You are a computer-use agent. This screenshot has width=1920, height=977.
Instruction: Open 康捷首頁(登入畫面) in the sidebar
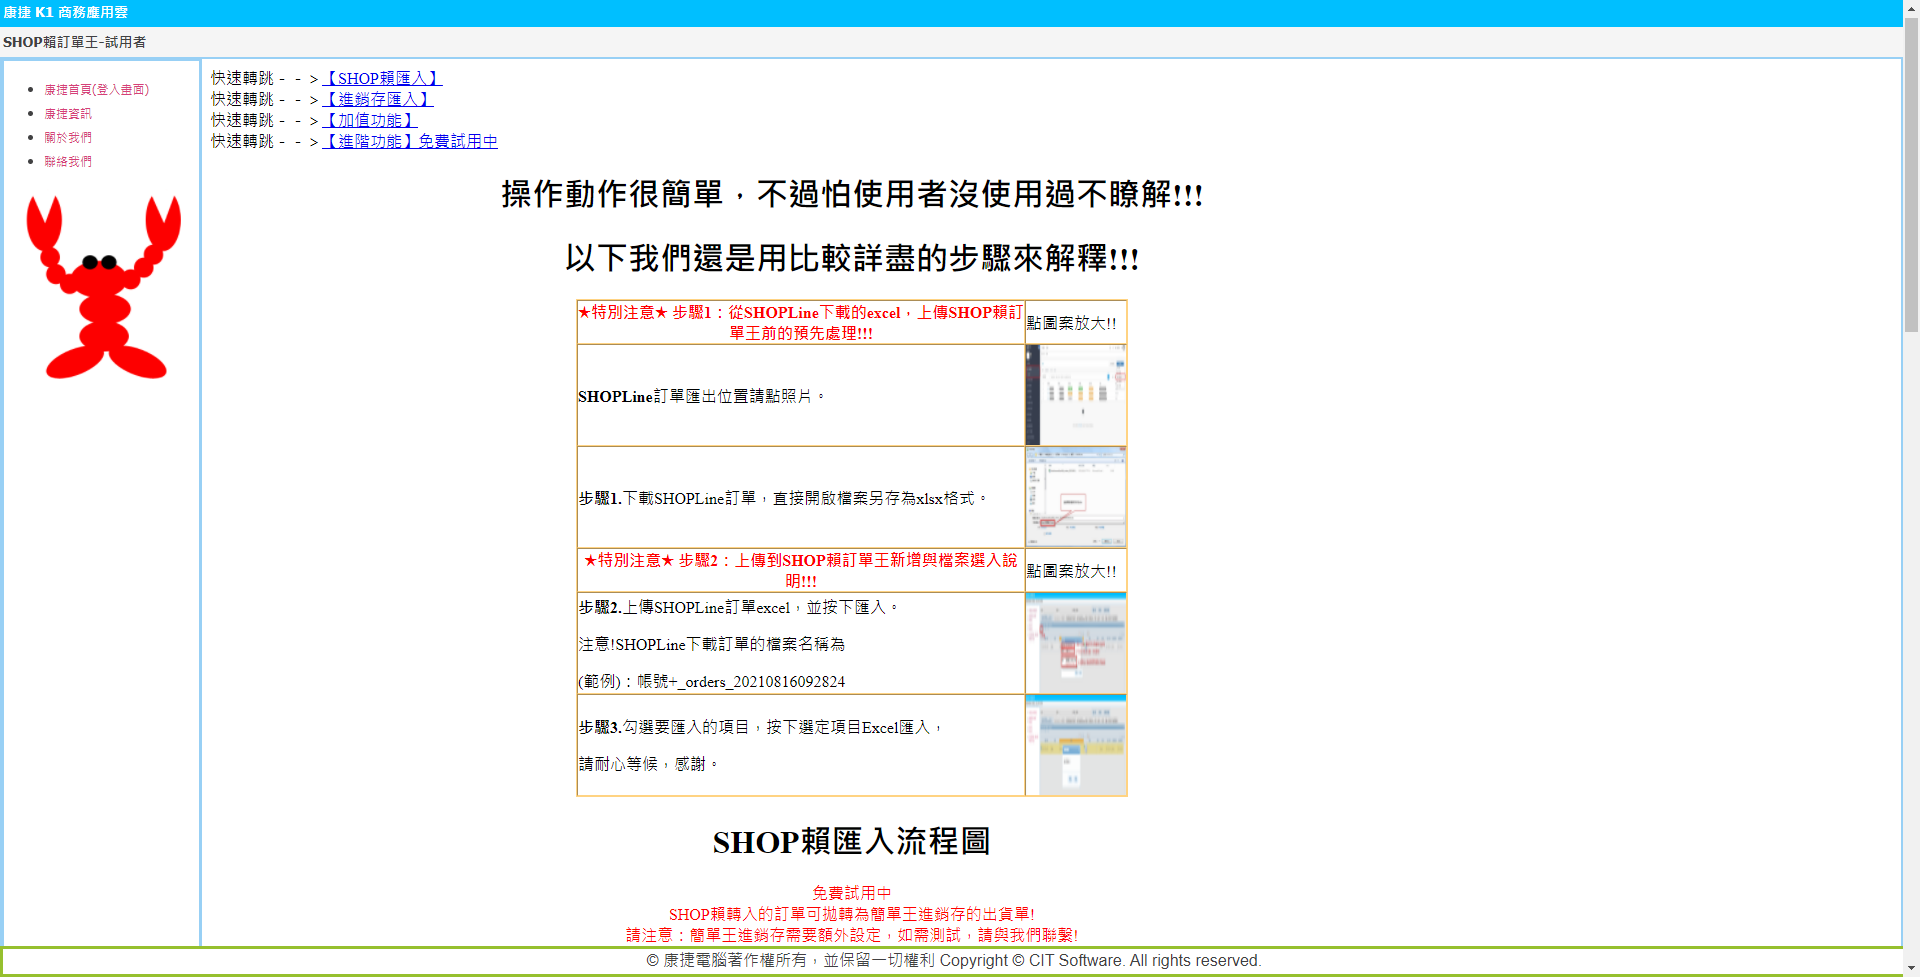96,90
